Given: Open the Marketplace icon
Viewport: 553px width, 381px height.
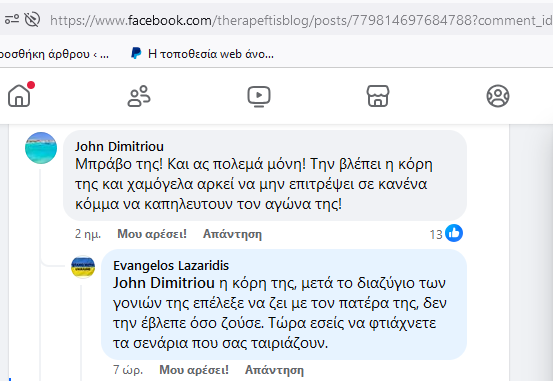Looking at the screenshot, I should click(x=378, y=96).
